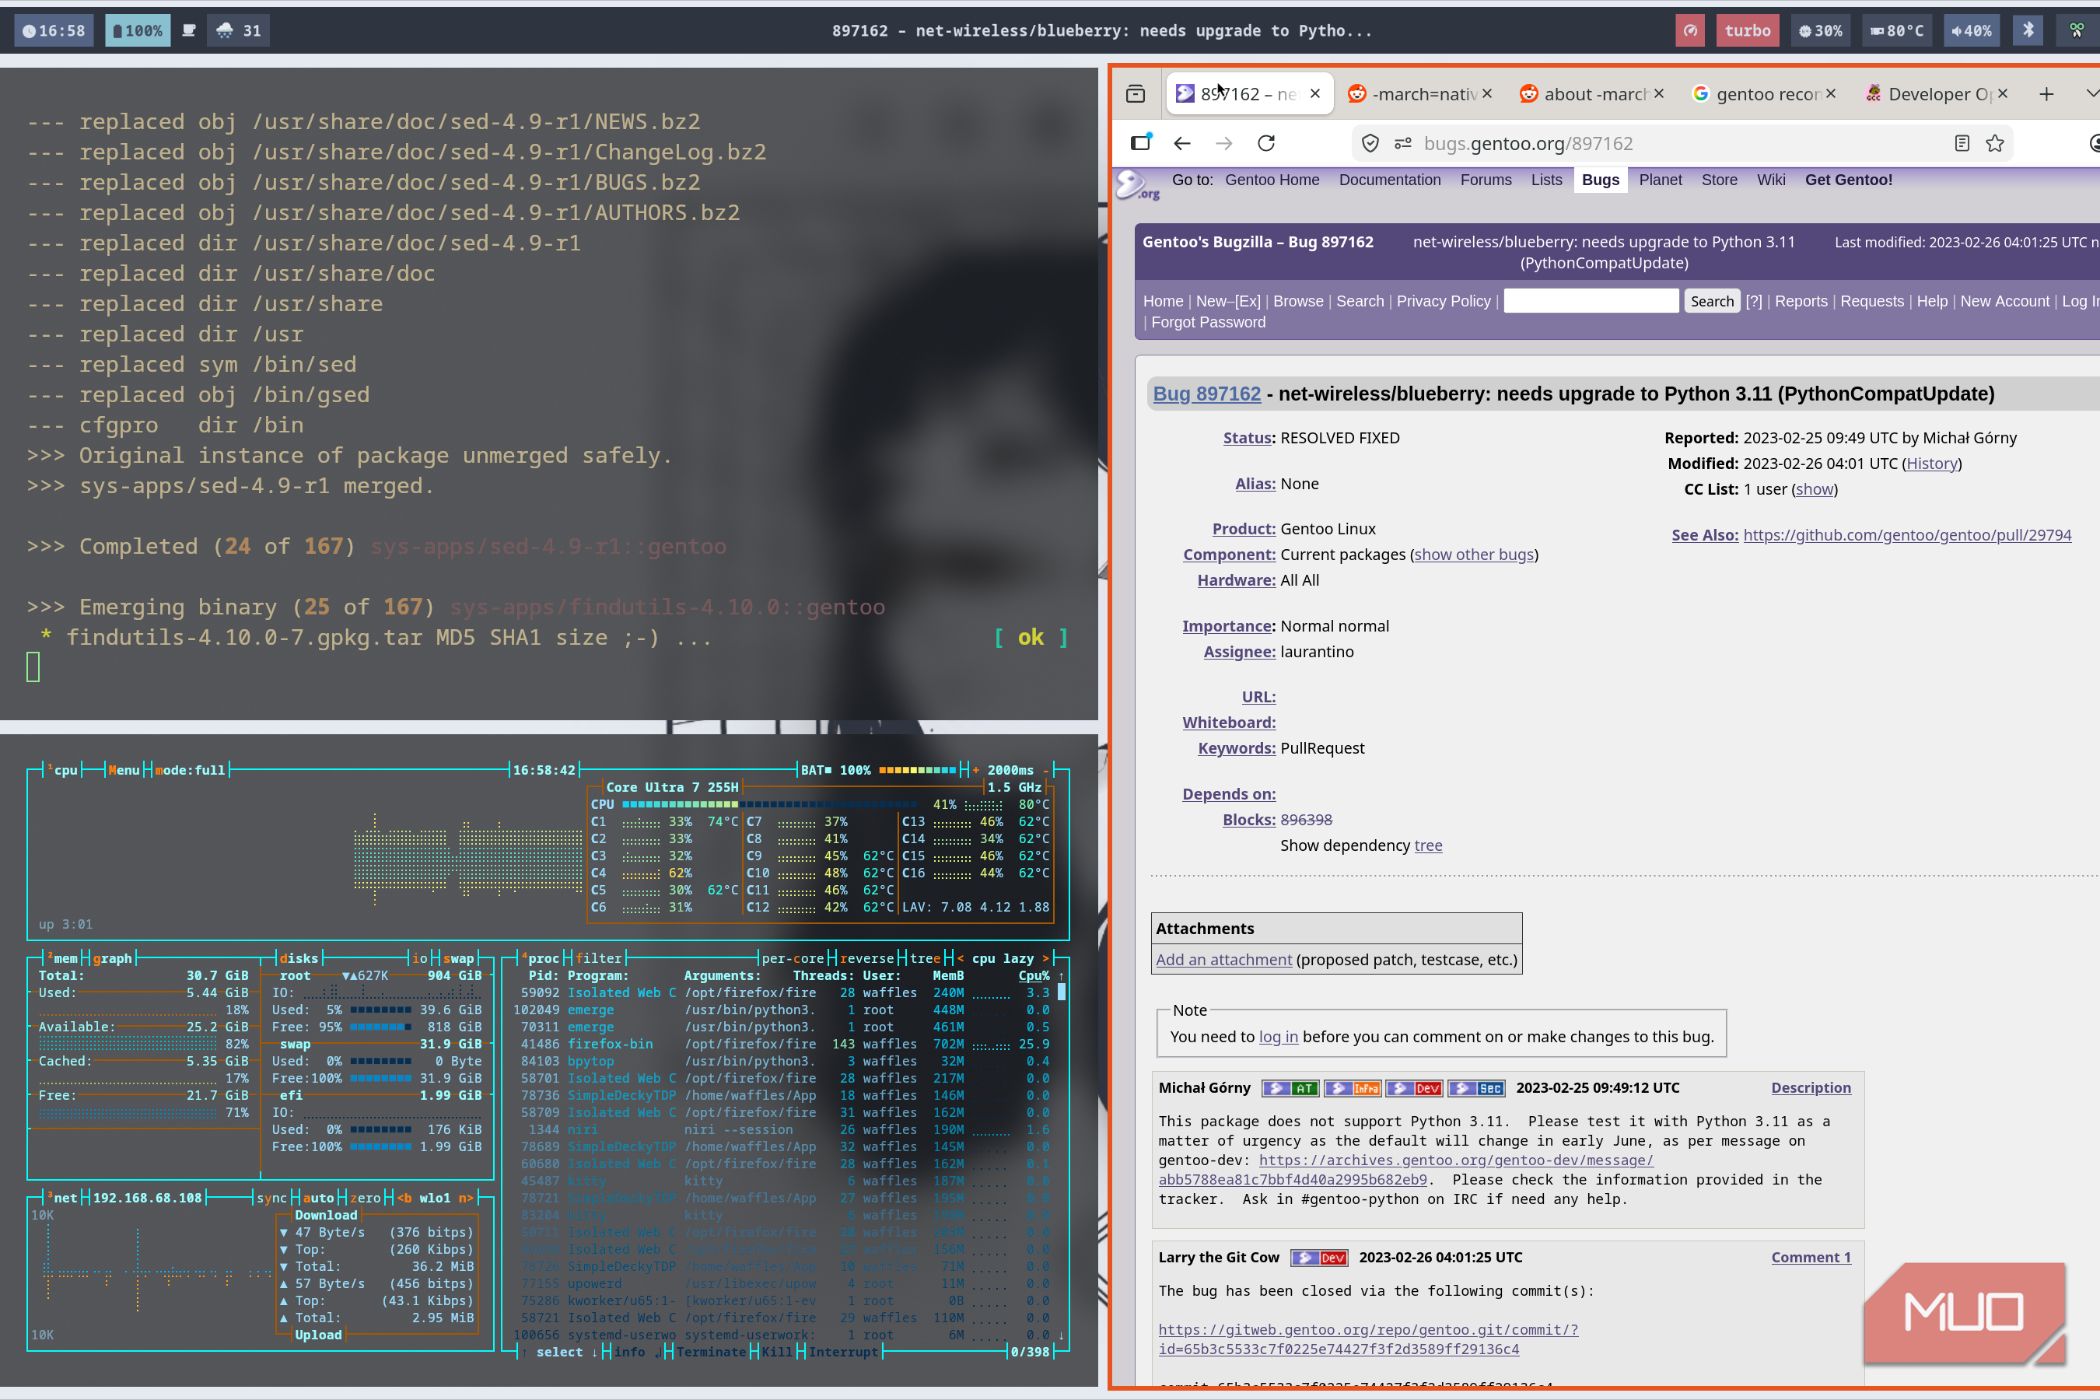This screenshot has height=1400, width=2100.
Task: Toggle the tree view option in btop
Action: click(925, 958)
